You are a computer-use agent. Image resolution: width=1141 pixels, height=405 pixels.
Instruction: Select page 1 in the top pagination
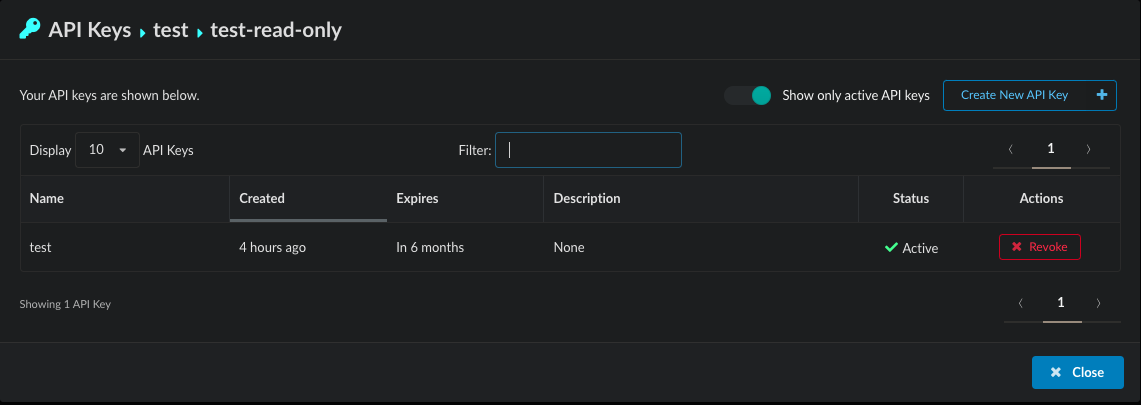click(x=1050, y=149)
